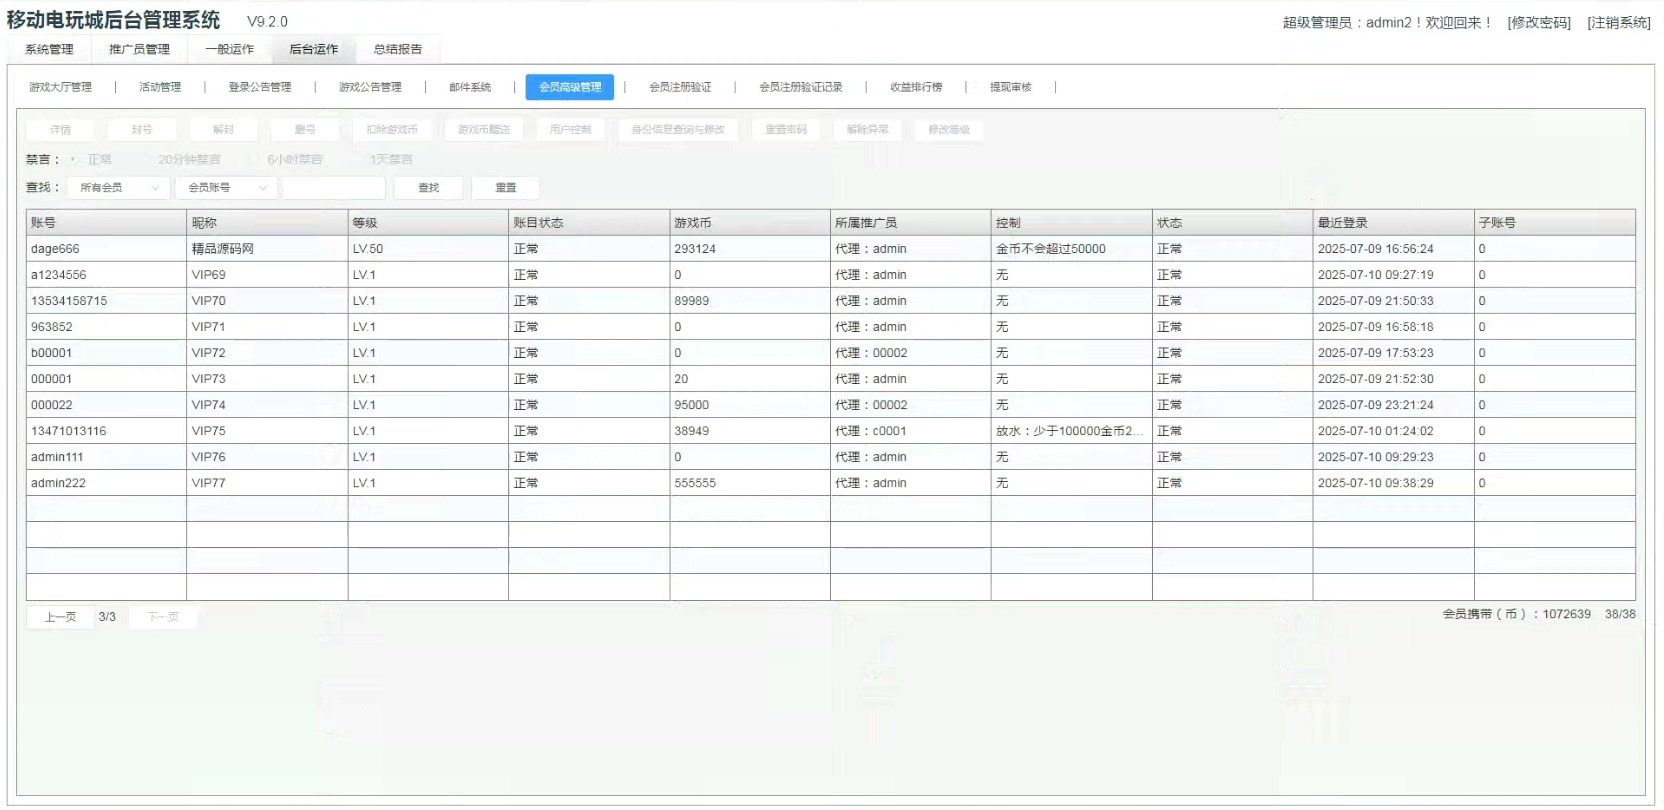Go to the 会员注册验证 sub-tab
1664x810 pixels.
(680, 87)
